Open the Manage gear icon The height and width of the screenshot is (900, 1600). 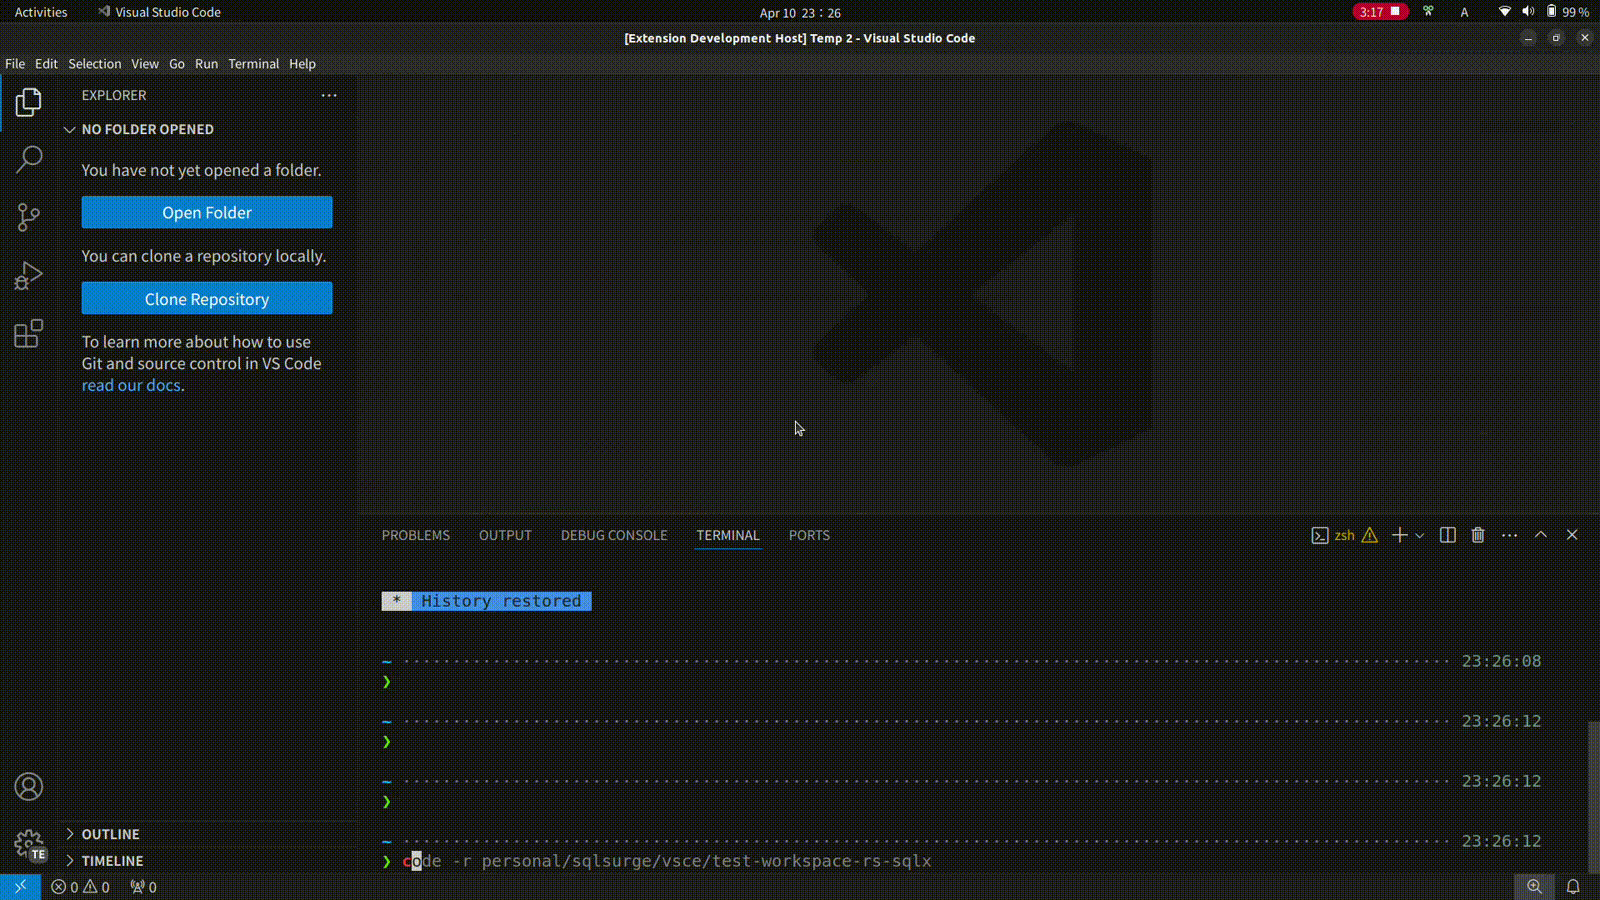[x=29, y=845]
